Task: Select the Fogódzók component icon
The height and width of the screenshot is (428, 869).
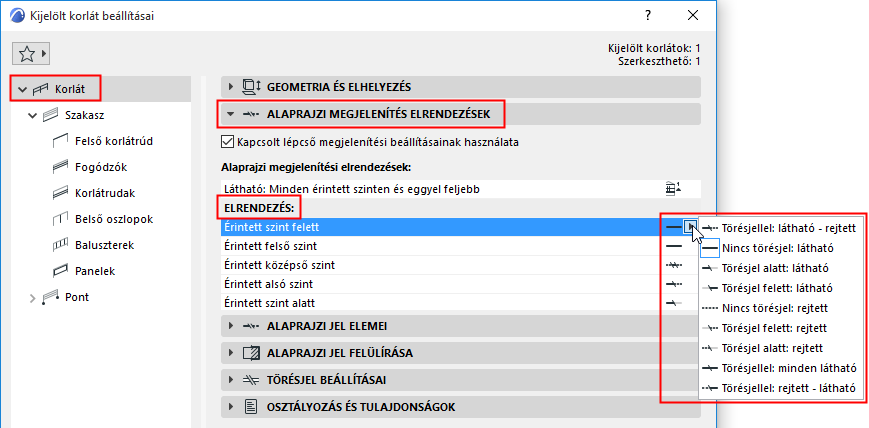Action: tap(58, 167)
